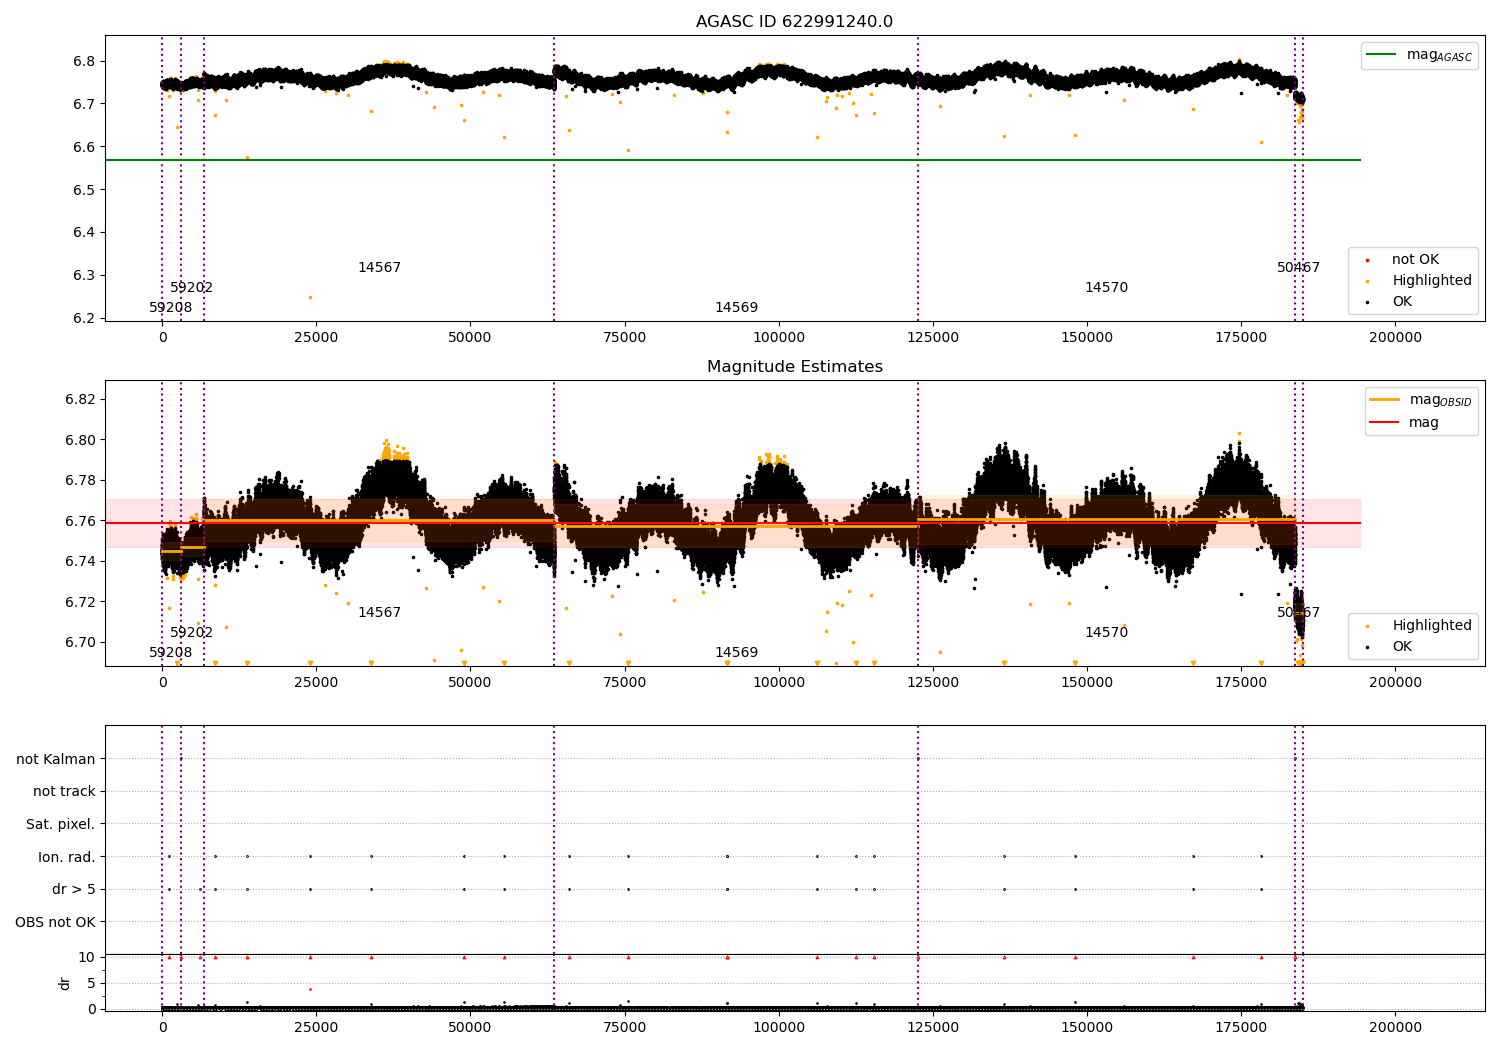Click the 'dr > 5' row label
Image resolution: width=1500 pixels, height=1050 pixels.
tap(74, 889)
